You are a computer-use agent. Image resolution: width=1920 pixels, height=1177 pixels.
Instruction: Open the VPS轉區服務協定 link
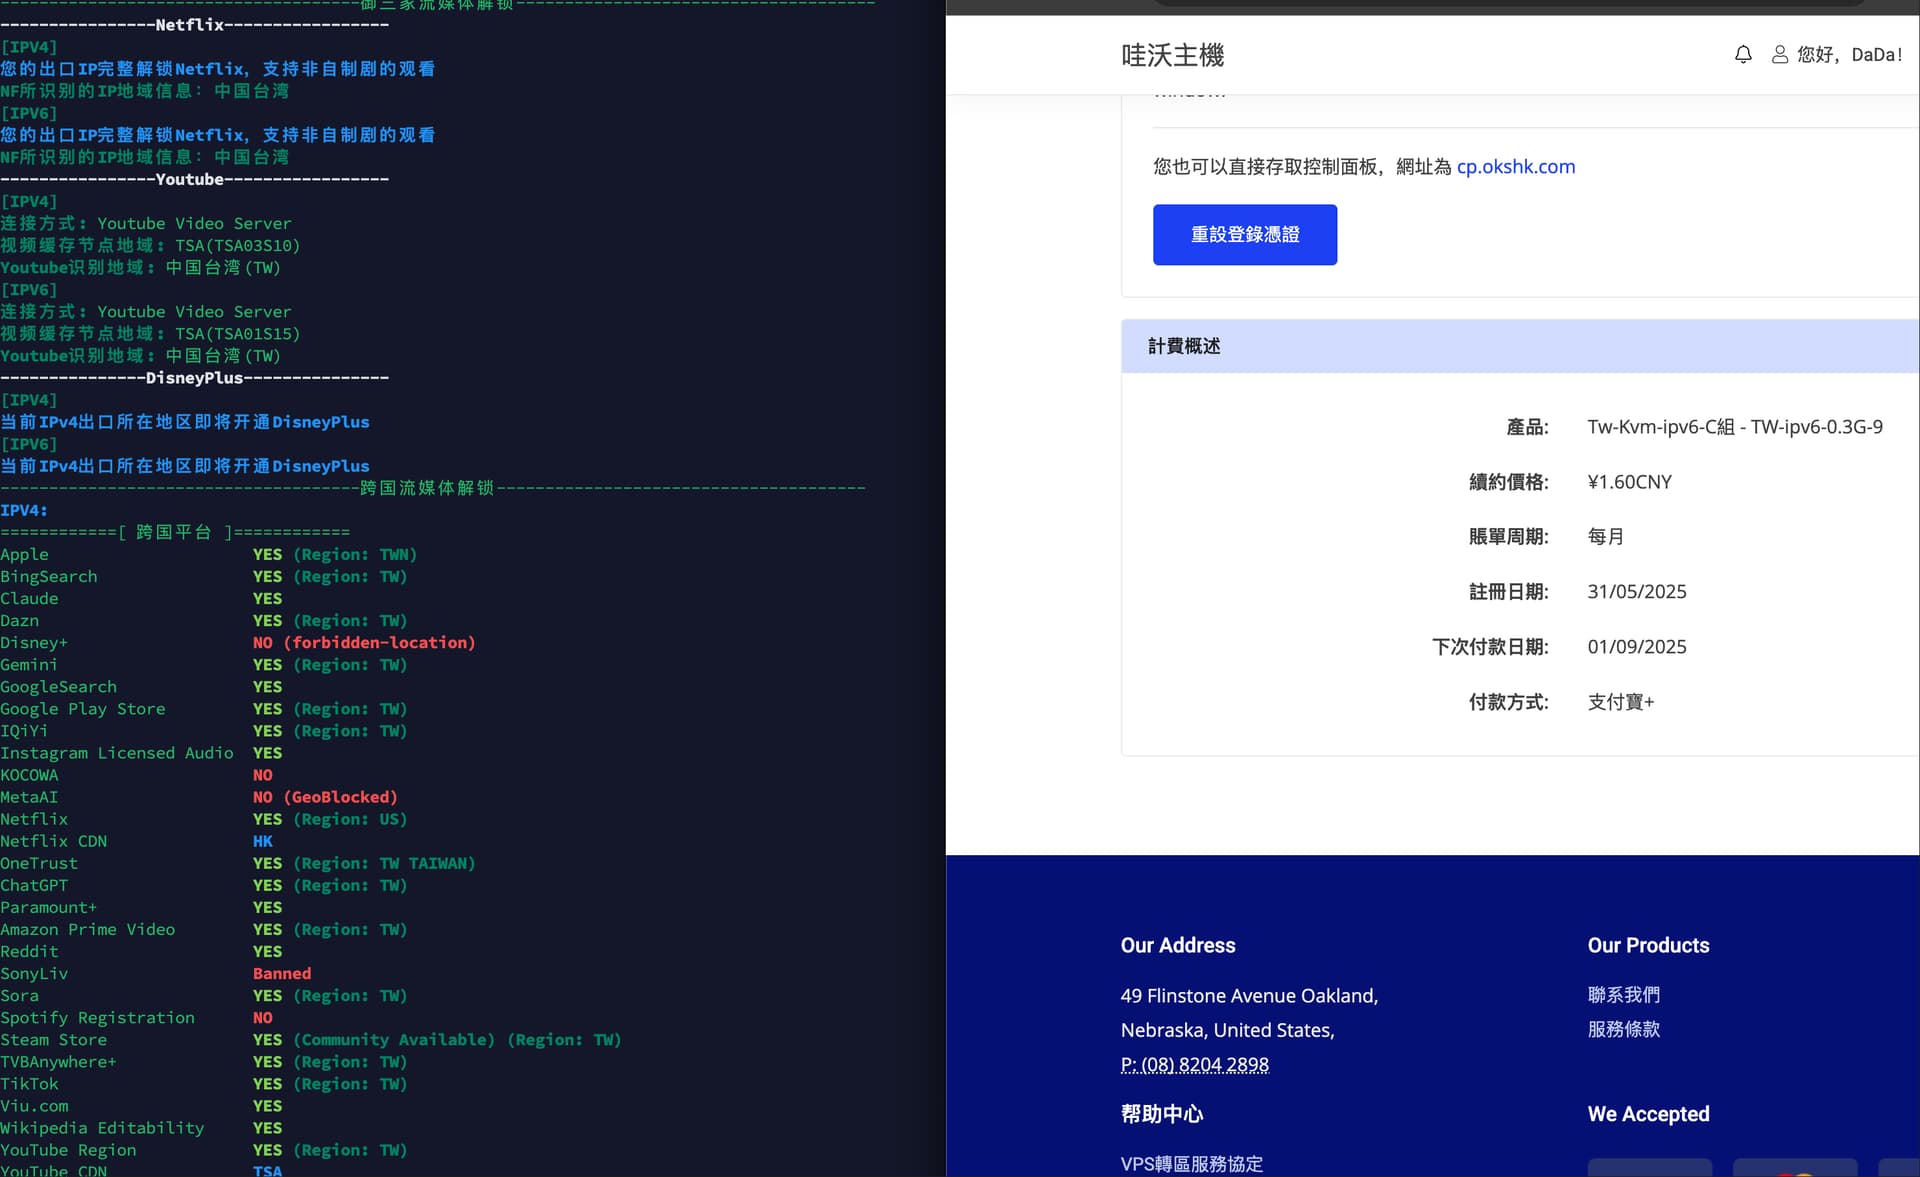click(x=1191, y=1164)
